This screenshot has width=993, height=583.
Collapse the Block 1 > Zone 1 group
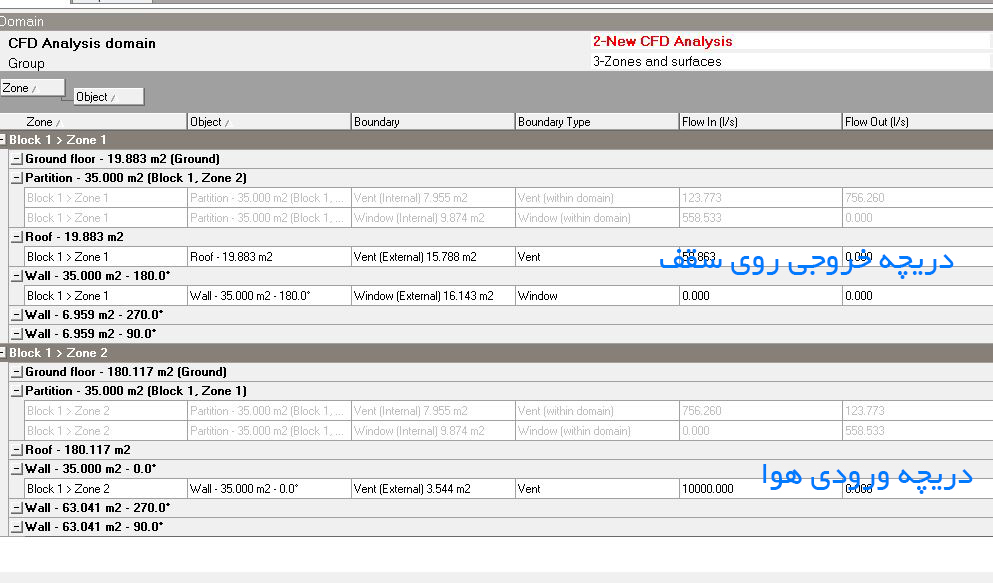coord(3,139)
